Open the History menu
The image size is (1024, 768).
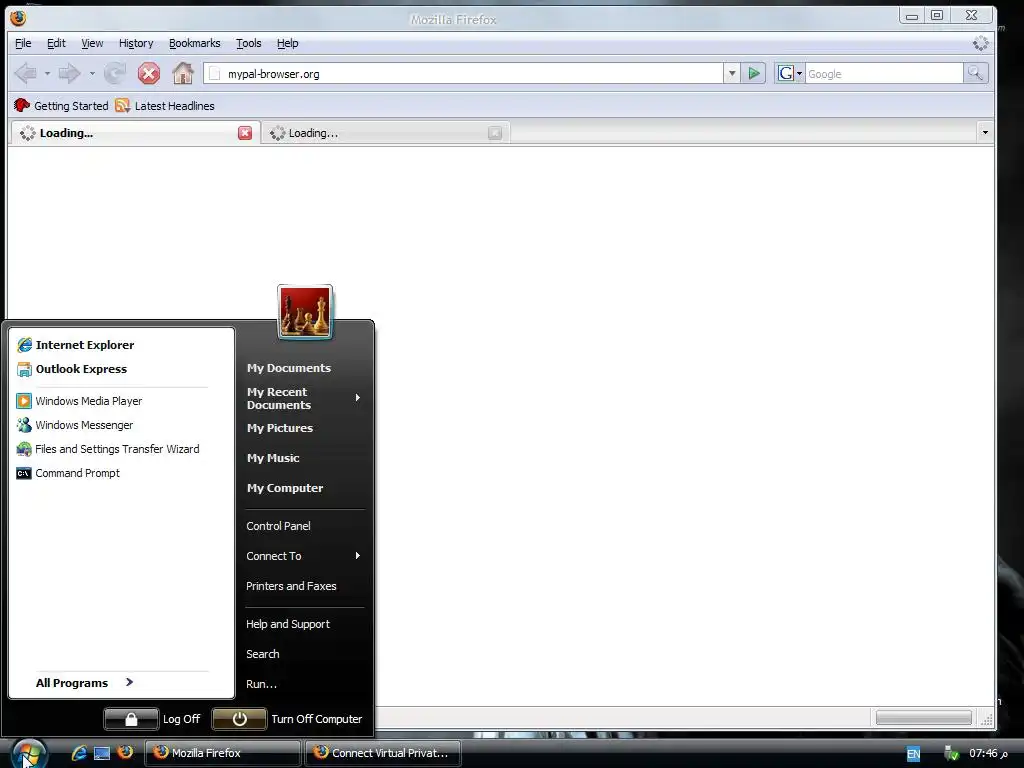pos(136,43)
